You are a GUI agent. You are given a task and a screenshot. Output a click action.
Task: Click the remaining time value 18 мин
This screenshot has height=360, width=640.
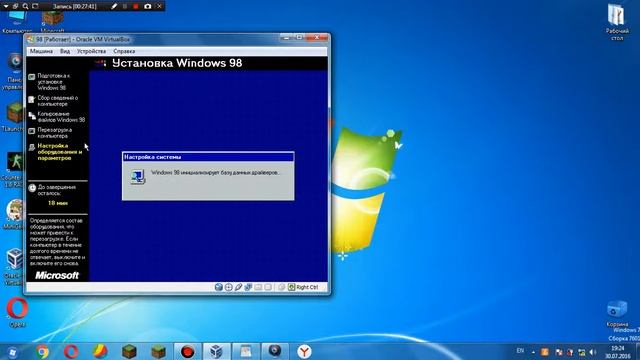pos(58,203)
